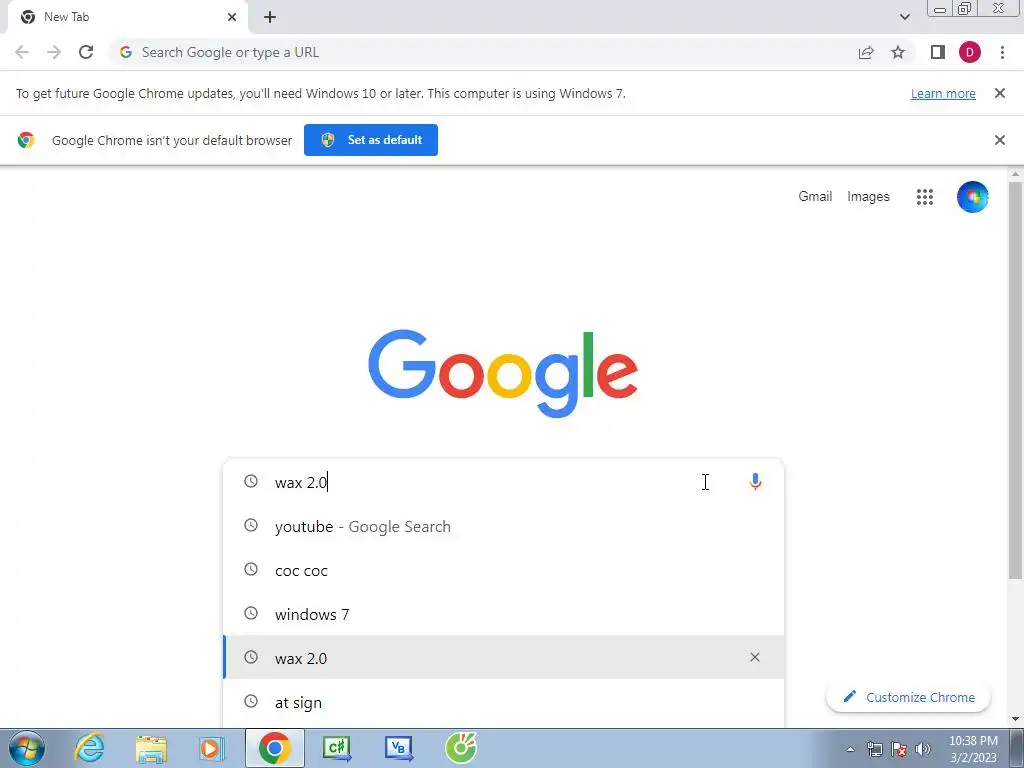This screenshot has width=1024, height=768.
Task: Open Chrome's three-dot menu
Action: pyautogui.click(x=1002, y=52)
